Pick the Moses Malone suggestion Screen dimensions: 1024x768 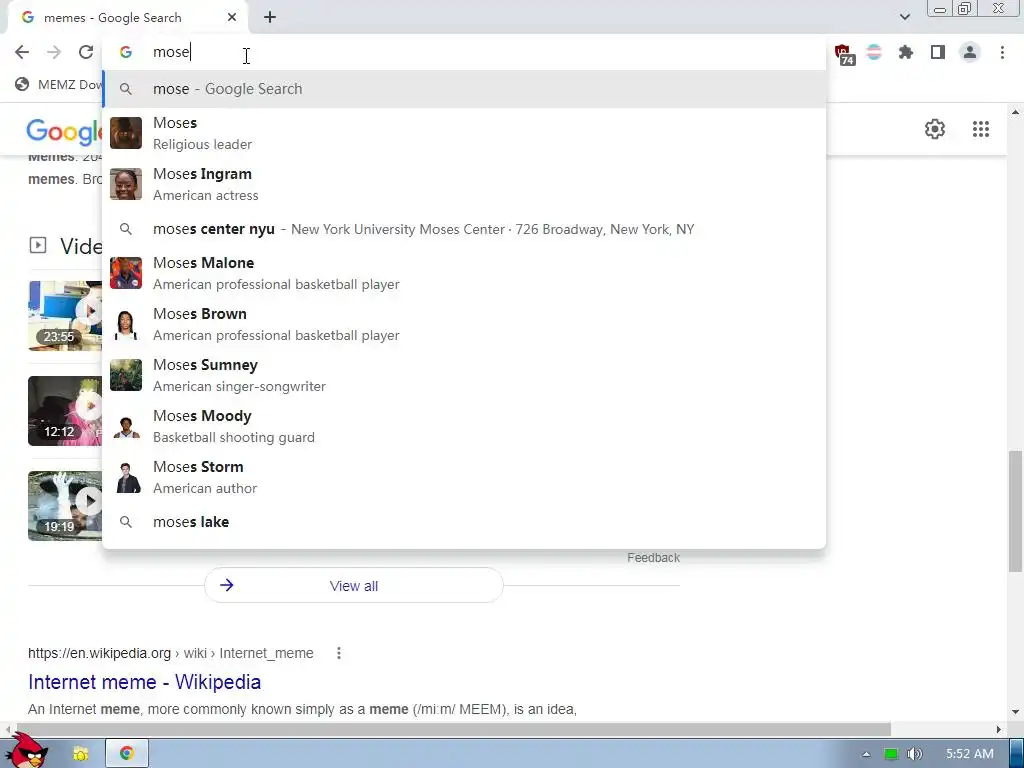pyautogui.click(x=464, y=273)
